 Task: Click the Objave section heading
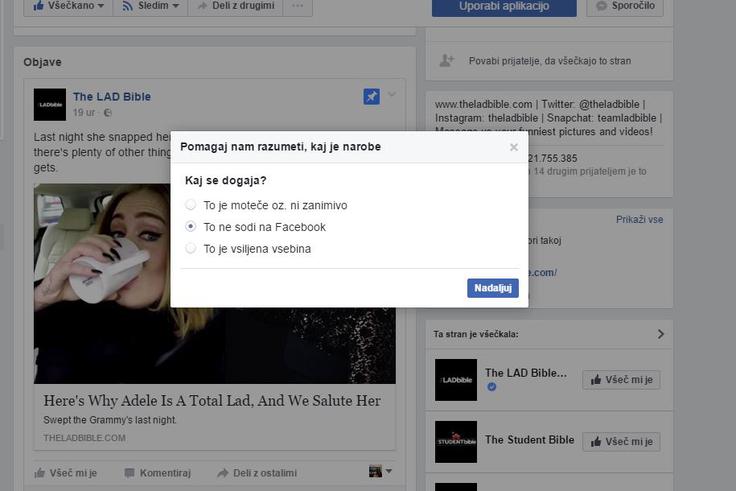click(x=42, y=62)
